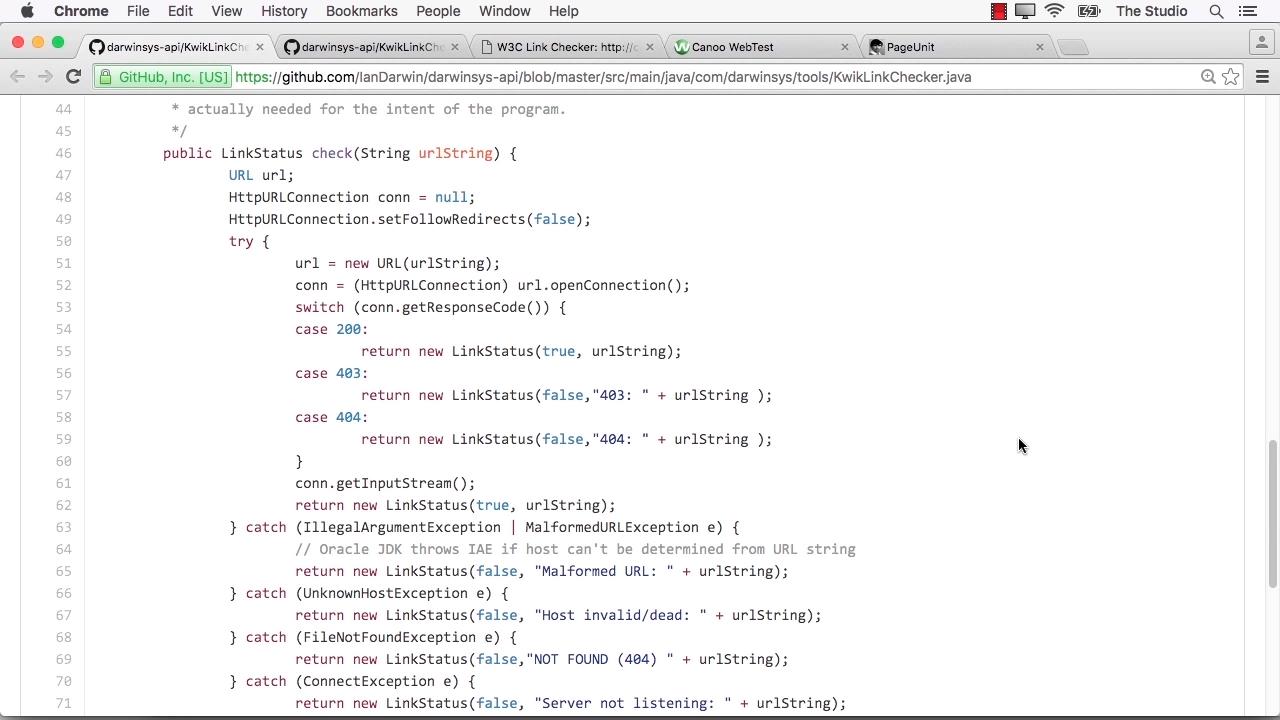1280x720 pixels.
Task: Go back to previous page
Action: point(17,77)
